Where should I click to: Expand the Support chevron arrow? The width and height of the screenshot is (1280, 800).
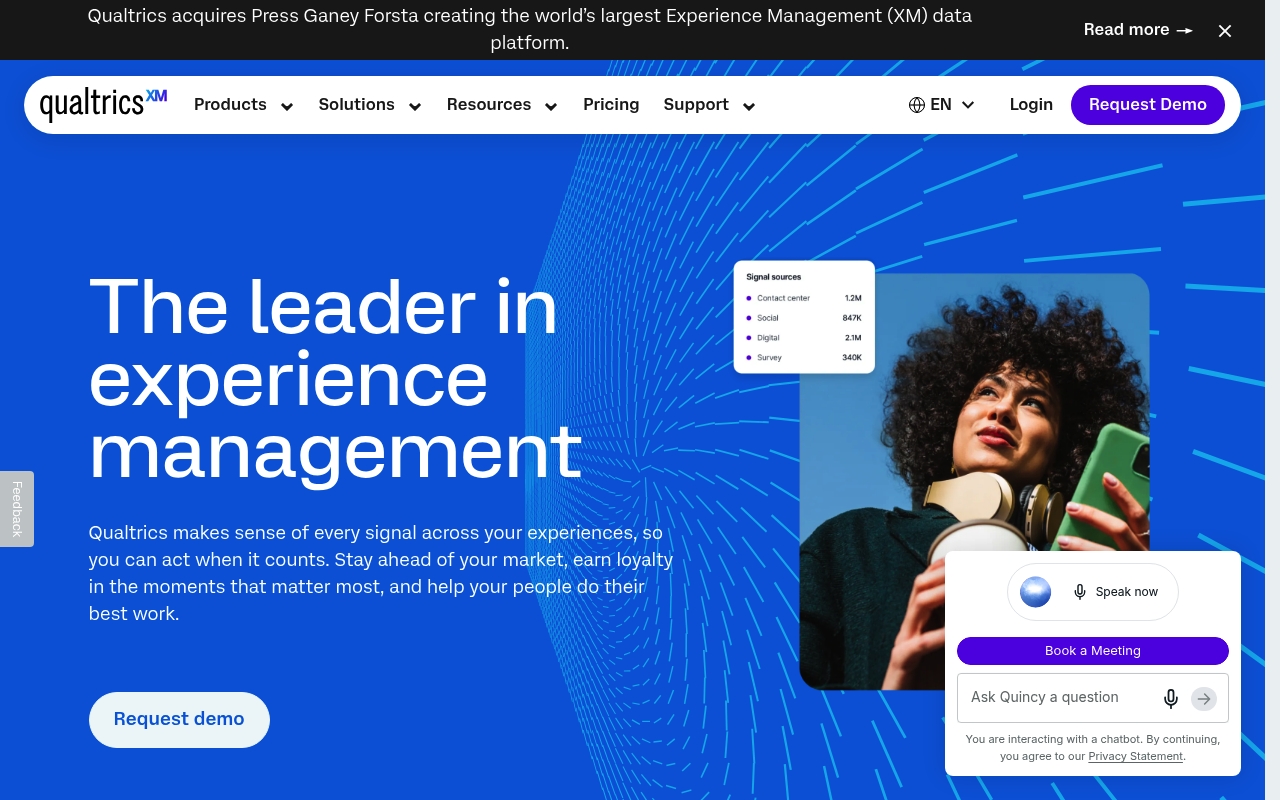tap(749, 106)
